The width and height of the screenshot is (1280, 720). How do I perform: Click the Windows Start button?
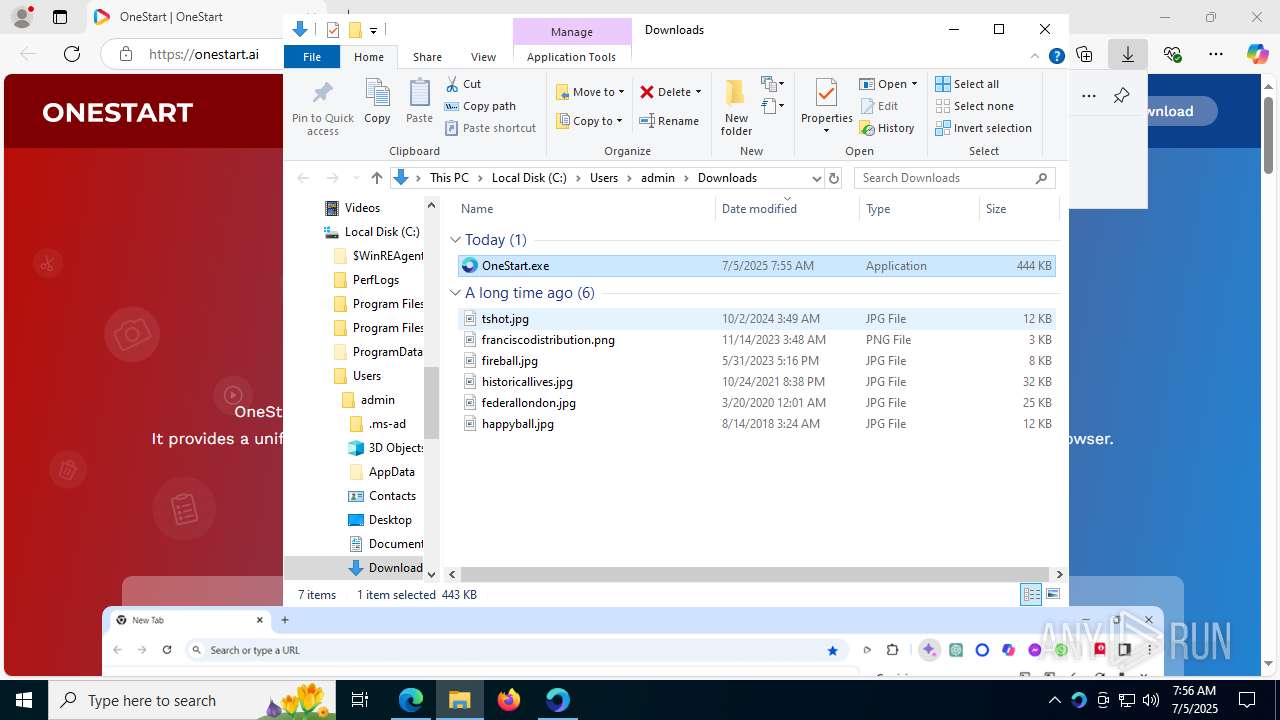coord(24,700)
